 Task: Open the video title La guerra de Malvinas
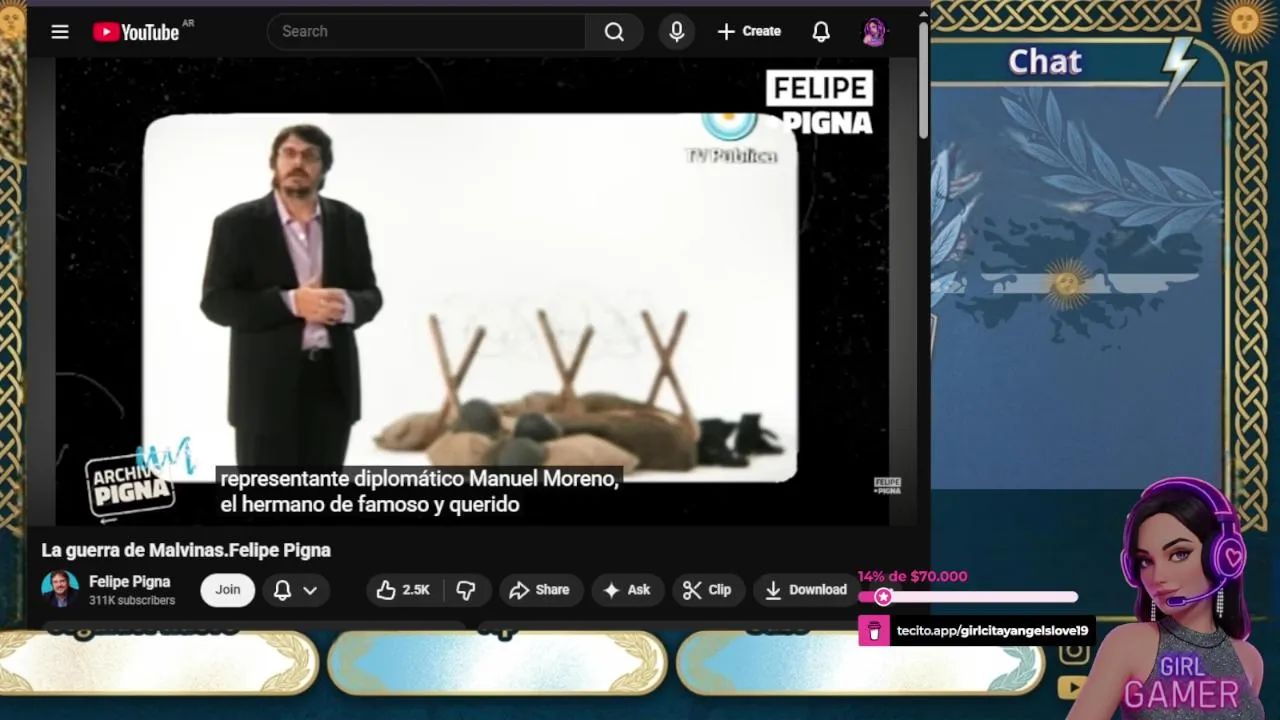click(x=186, y=550)
